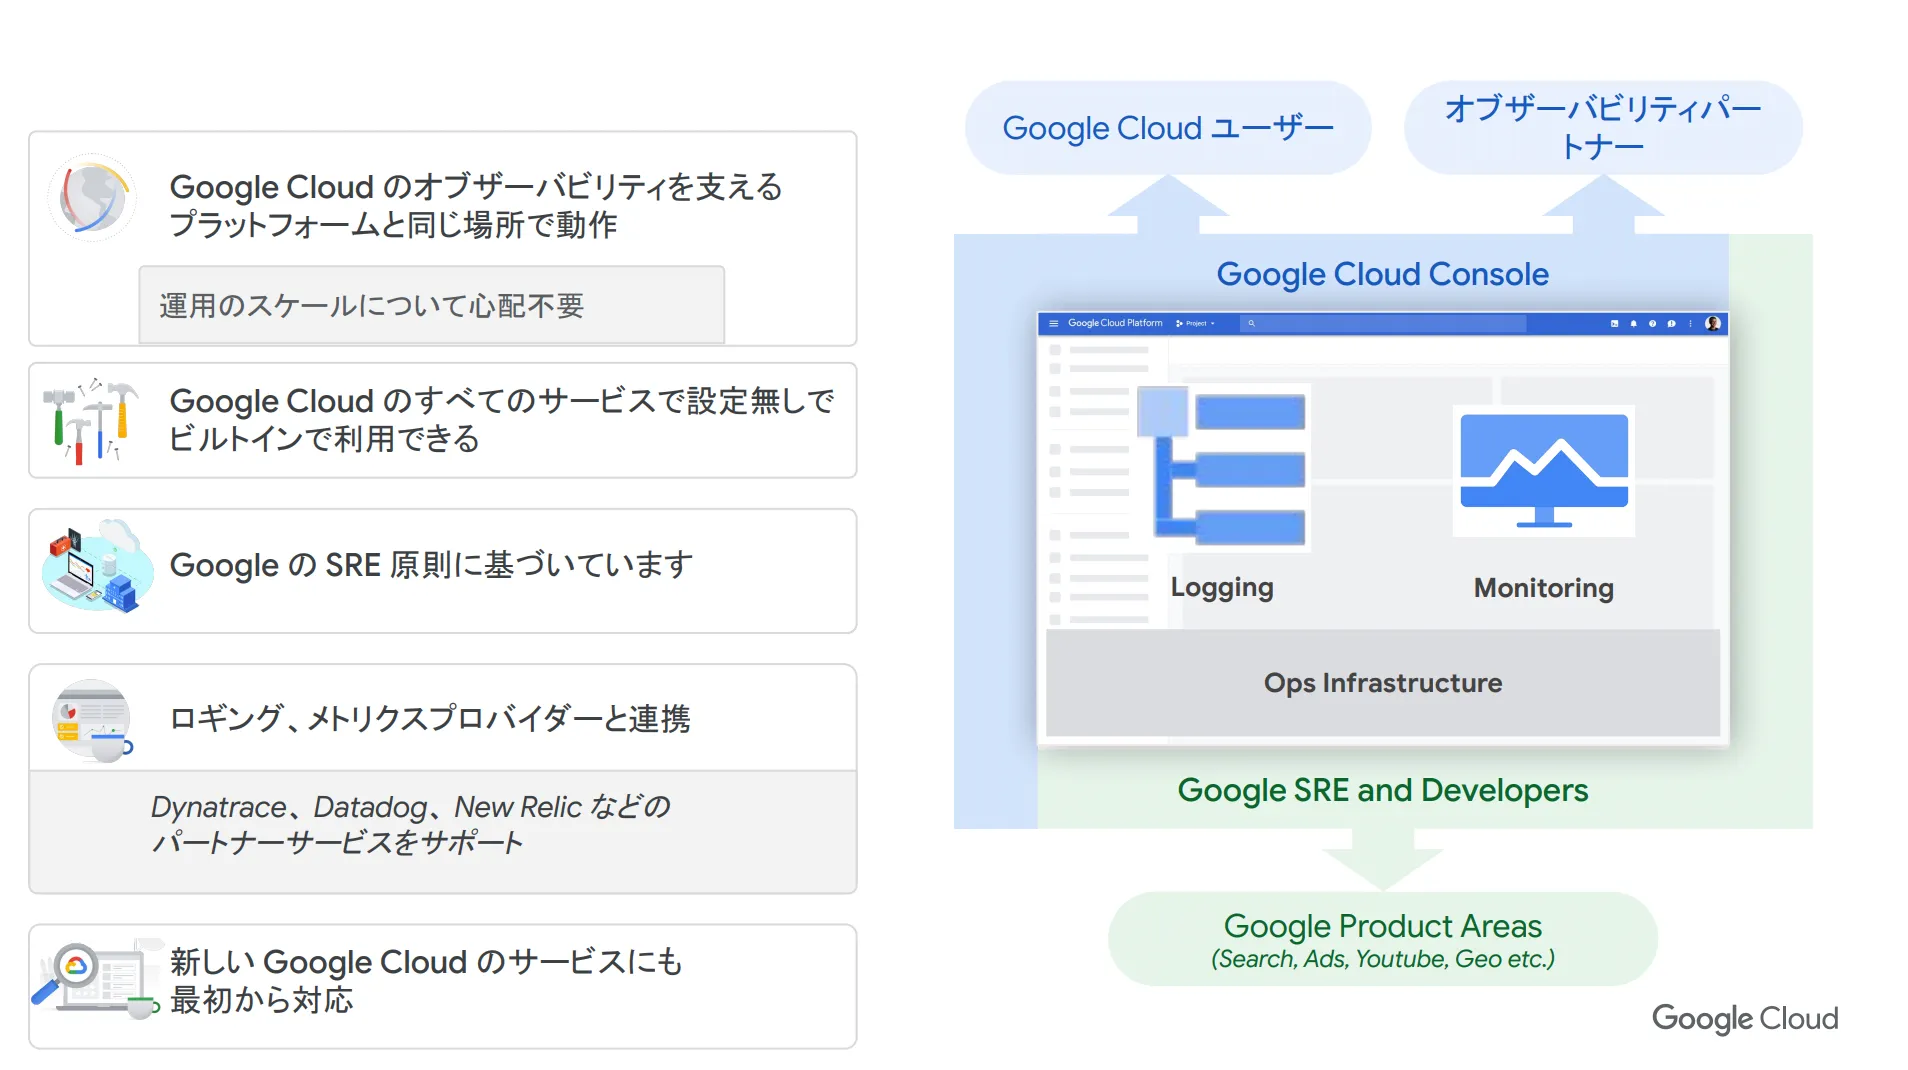Click the user avatar in console header

[1713, 323]
